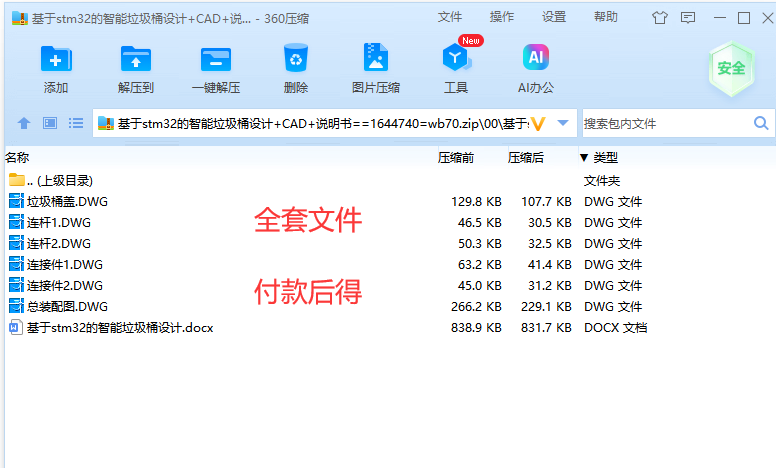The width and height of the screenshot is (776, 468).
Task: Click the DOCX 文档 type cell
Action: 616,328
